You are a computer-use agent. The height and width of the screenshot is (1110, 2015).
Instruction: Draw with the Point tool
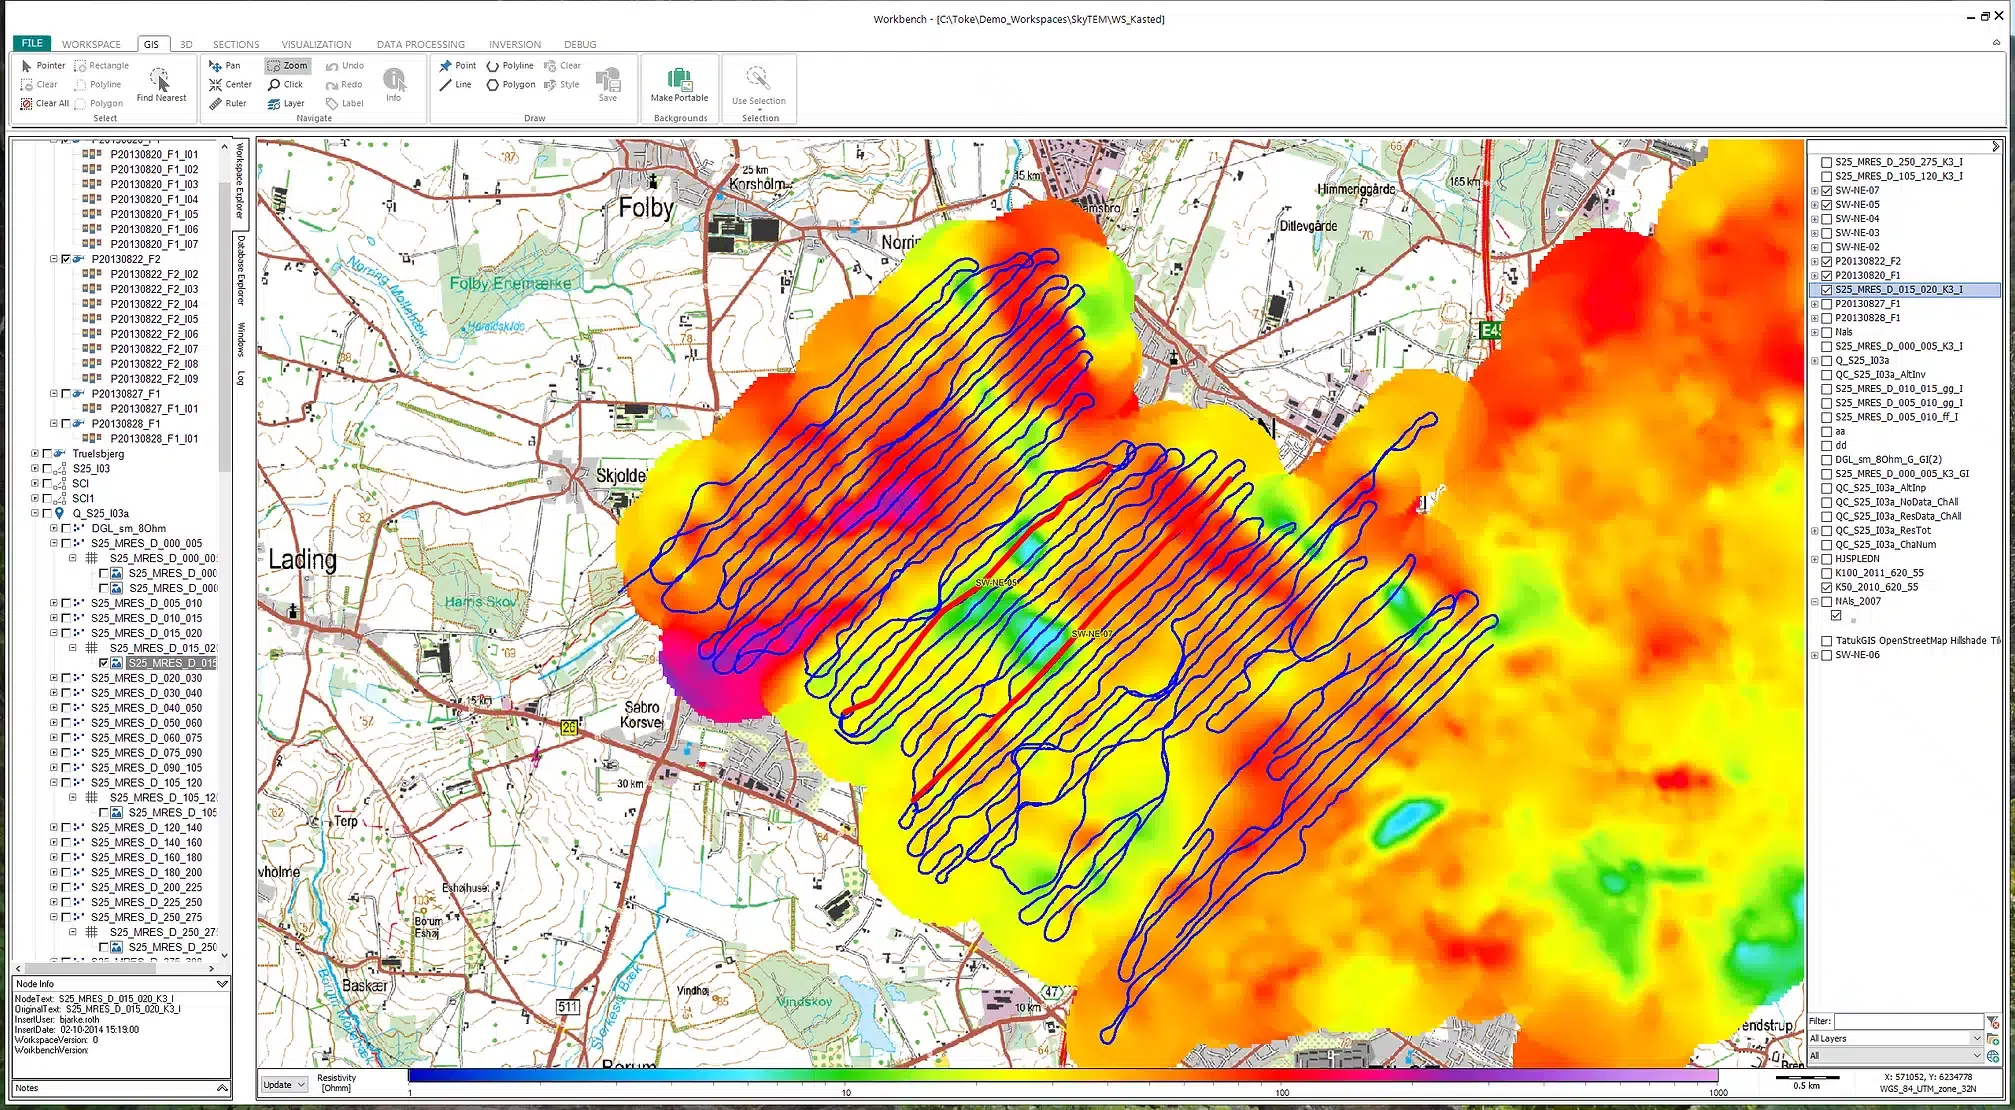[x=457, y=66]
